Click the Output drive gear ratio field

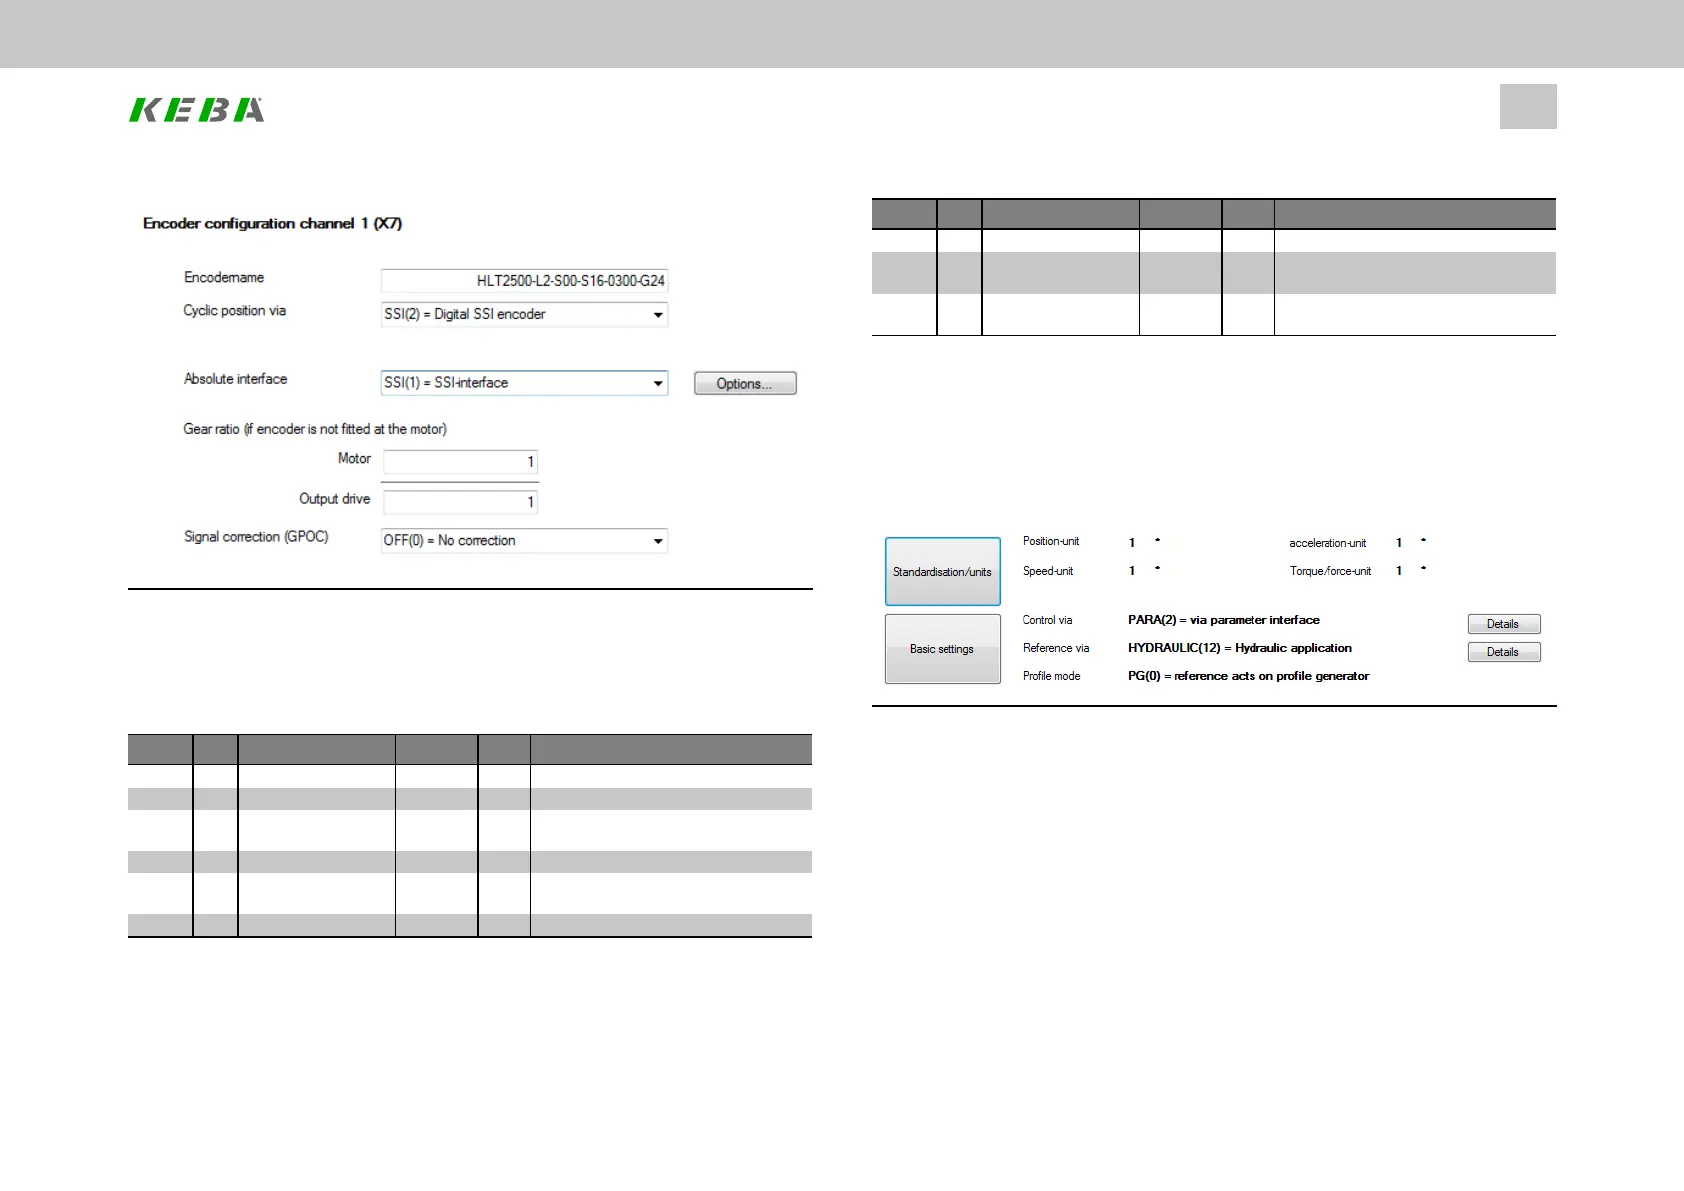(460, 502)
